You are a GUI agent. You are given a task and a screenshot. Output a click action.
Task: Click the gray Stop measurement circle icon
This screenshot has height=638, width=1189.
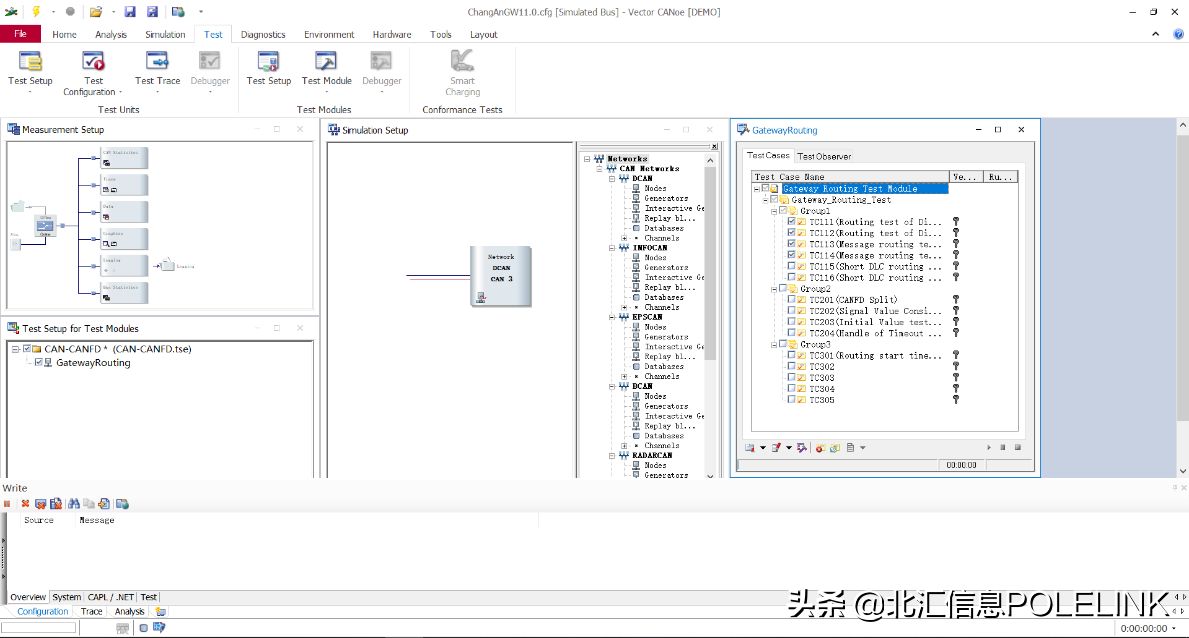click(70, 11)
